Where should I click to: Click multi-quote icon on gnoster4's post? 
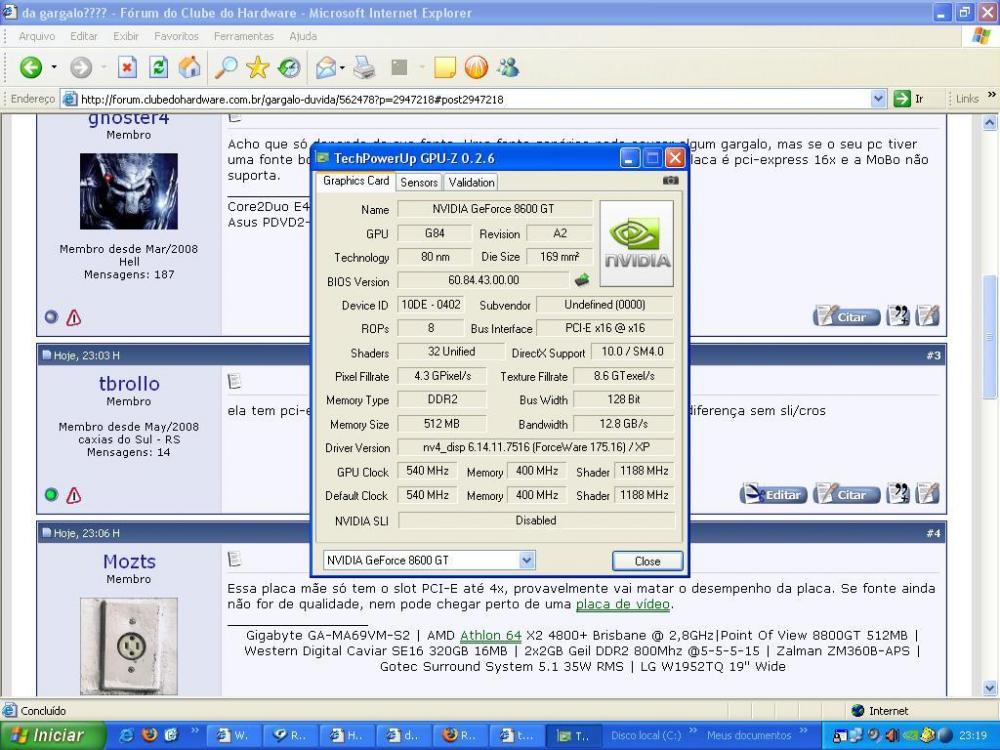pos(898,316)
